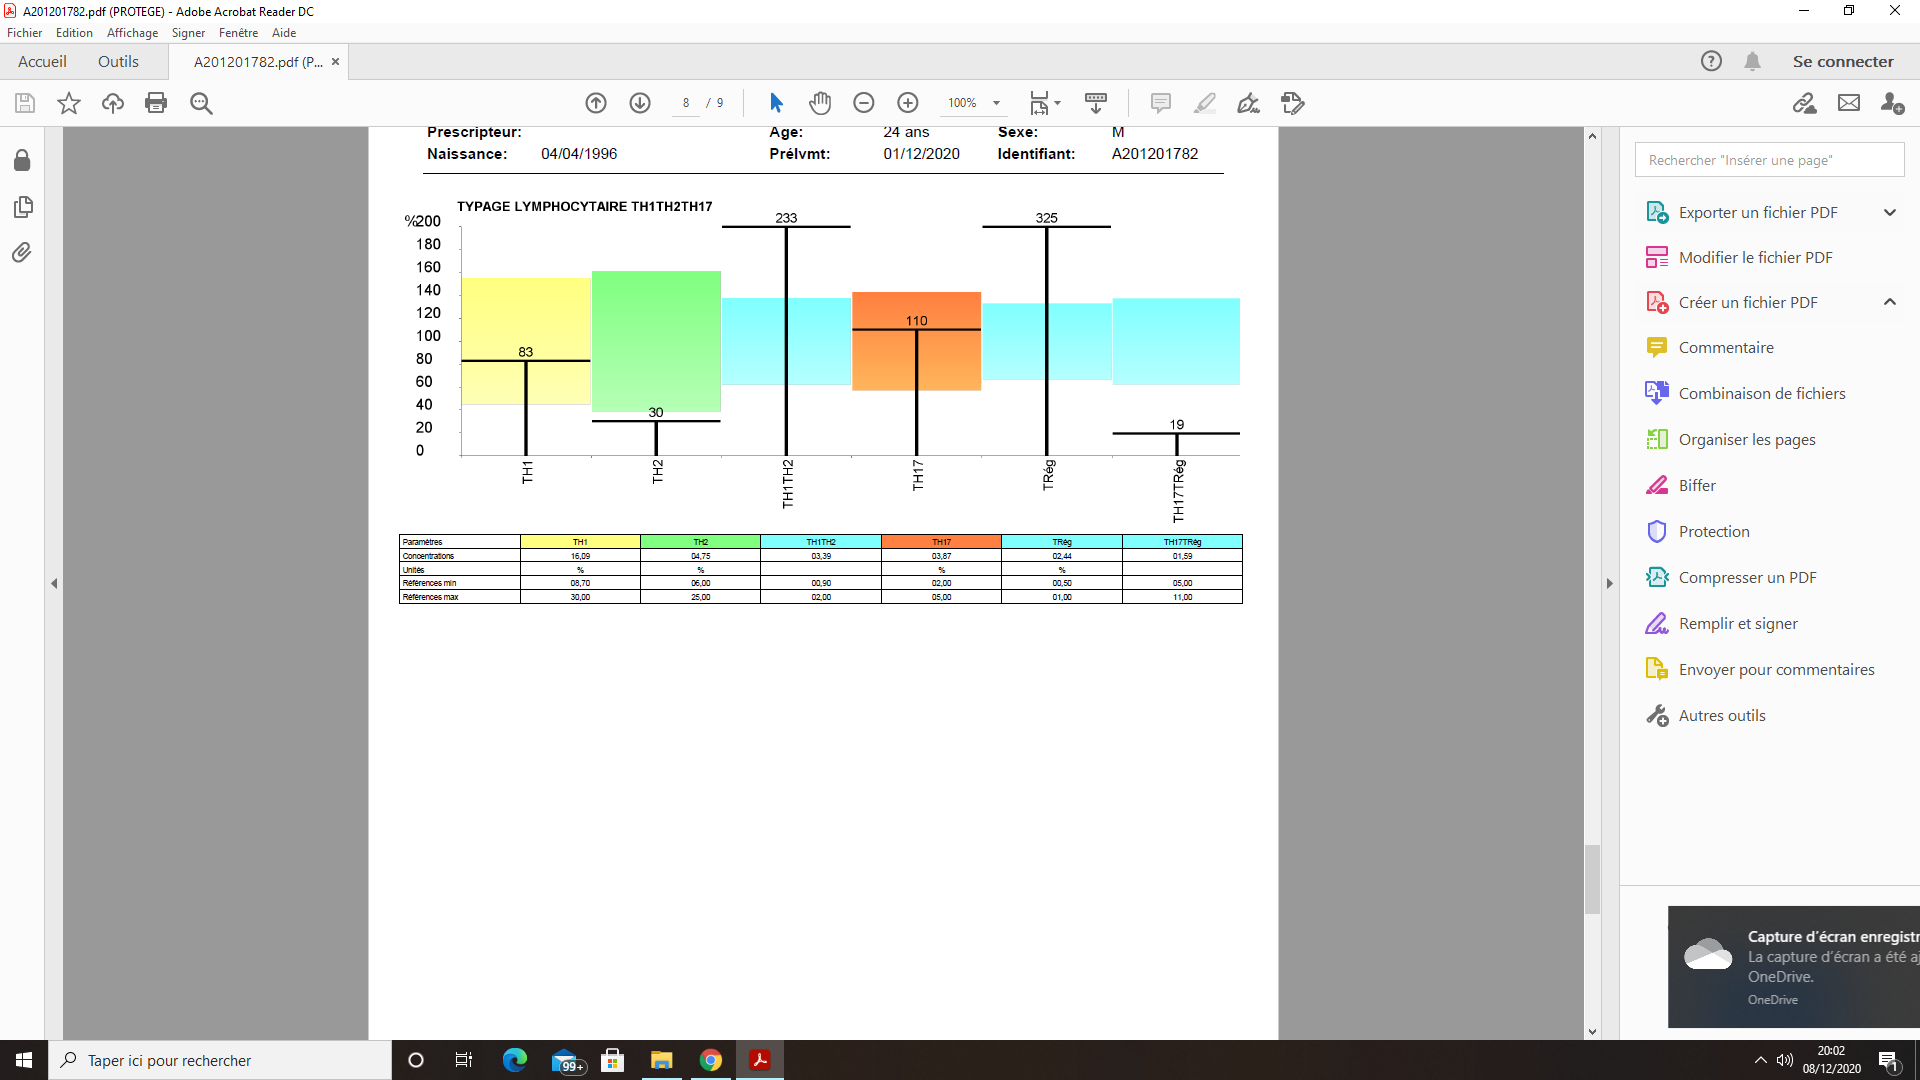Click the sticky note comment tool
The width and height of the screenshot is (1920, 1080).
[1160, 103]
